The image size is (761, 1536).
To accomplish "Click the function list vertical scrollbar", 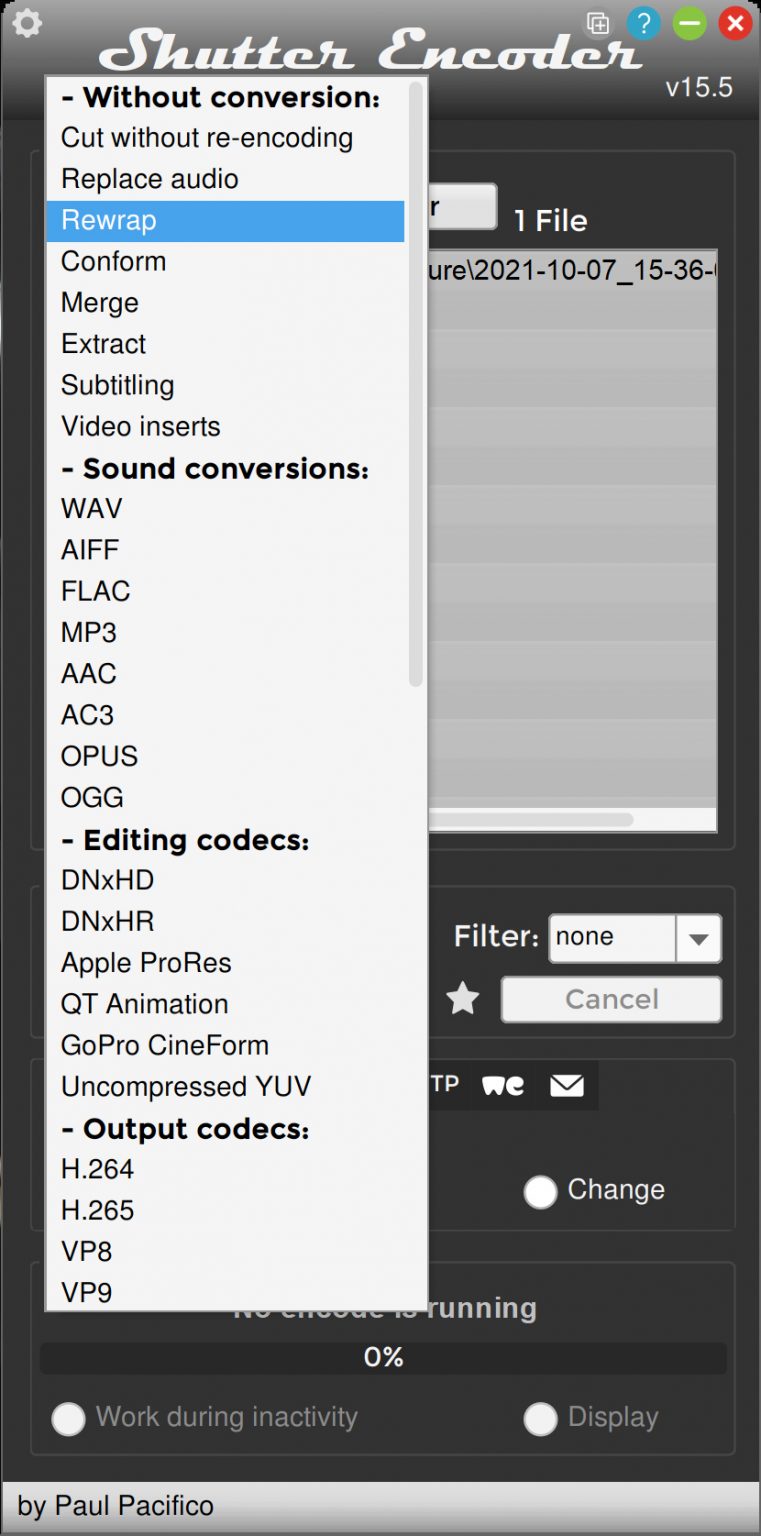I will 416,385.
